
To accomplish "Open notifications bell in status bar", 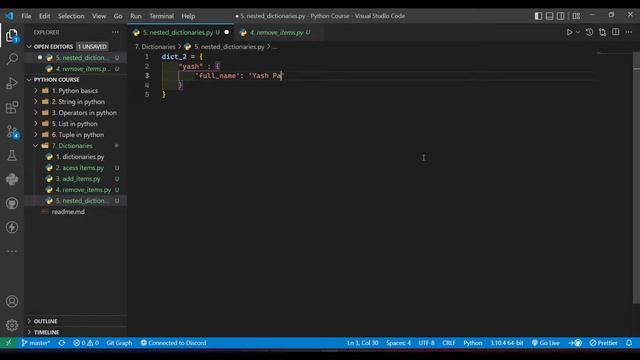I will (629, 343).
